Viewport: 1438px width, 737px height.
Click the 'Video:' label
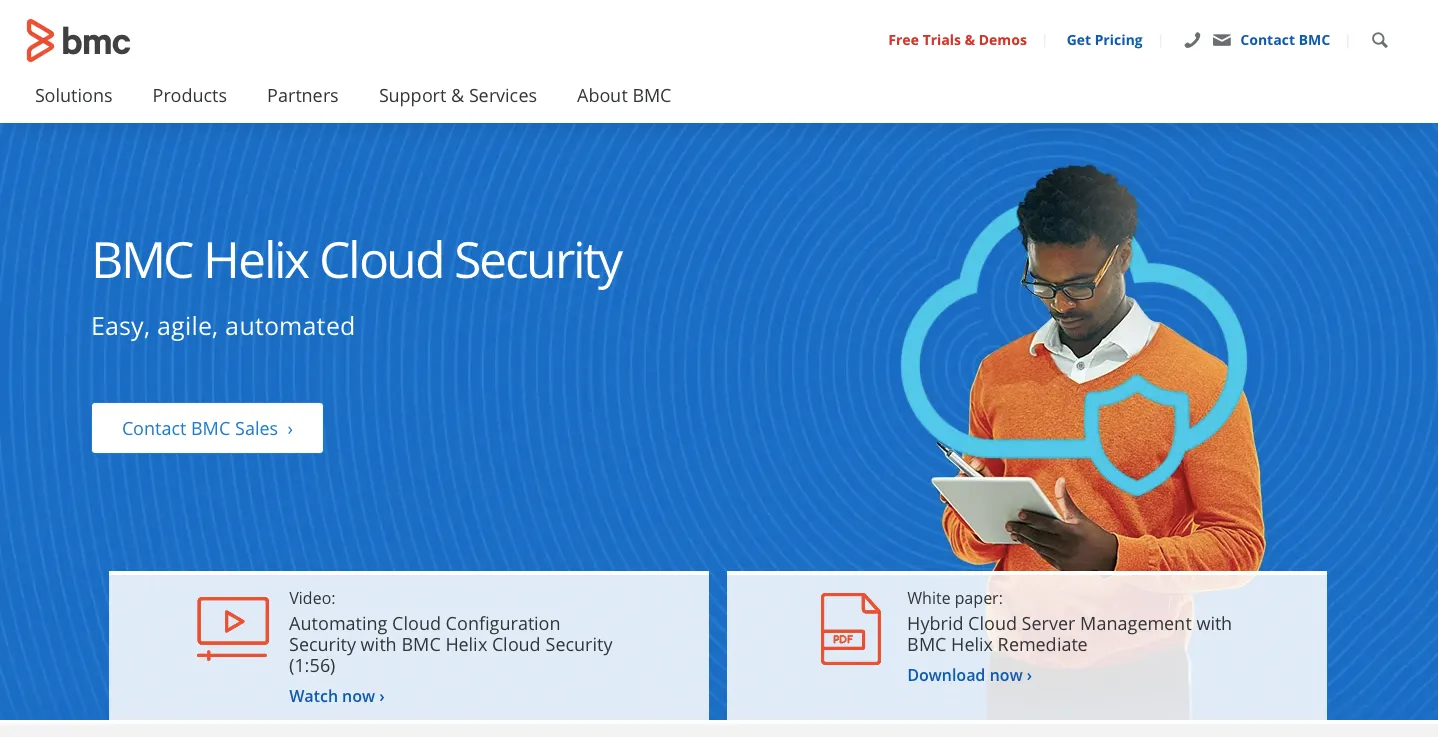pyautogui.click(x=312, y=598)
